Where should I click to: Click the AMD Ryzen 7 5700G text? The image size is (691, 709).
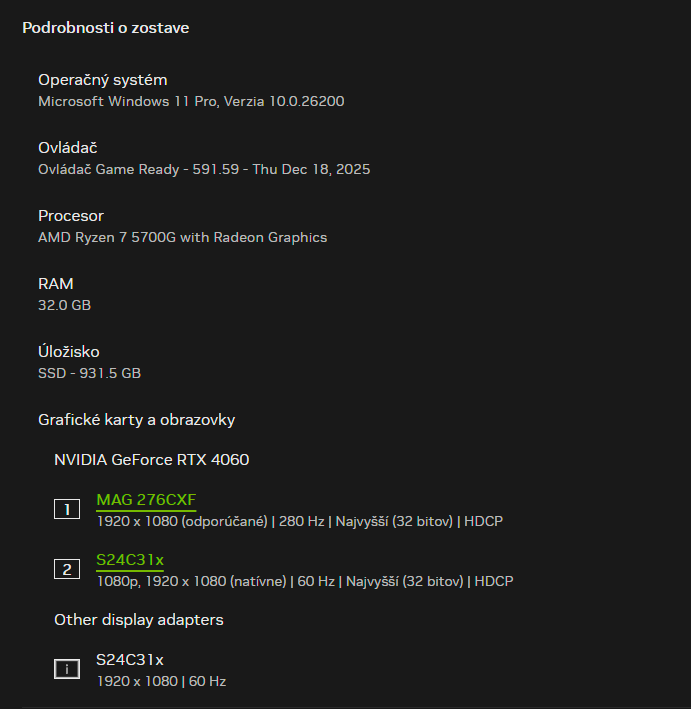point(182,237)
